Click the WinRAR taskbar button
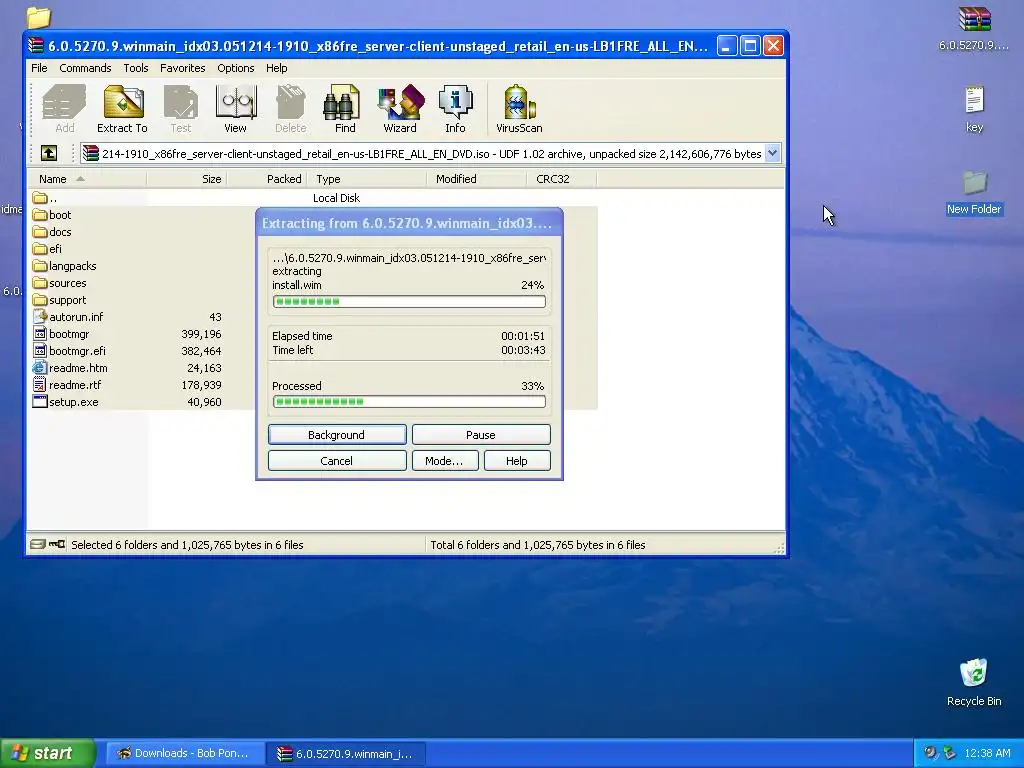 346,754
